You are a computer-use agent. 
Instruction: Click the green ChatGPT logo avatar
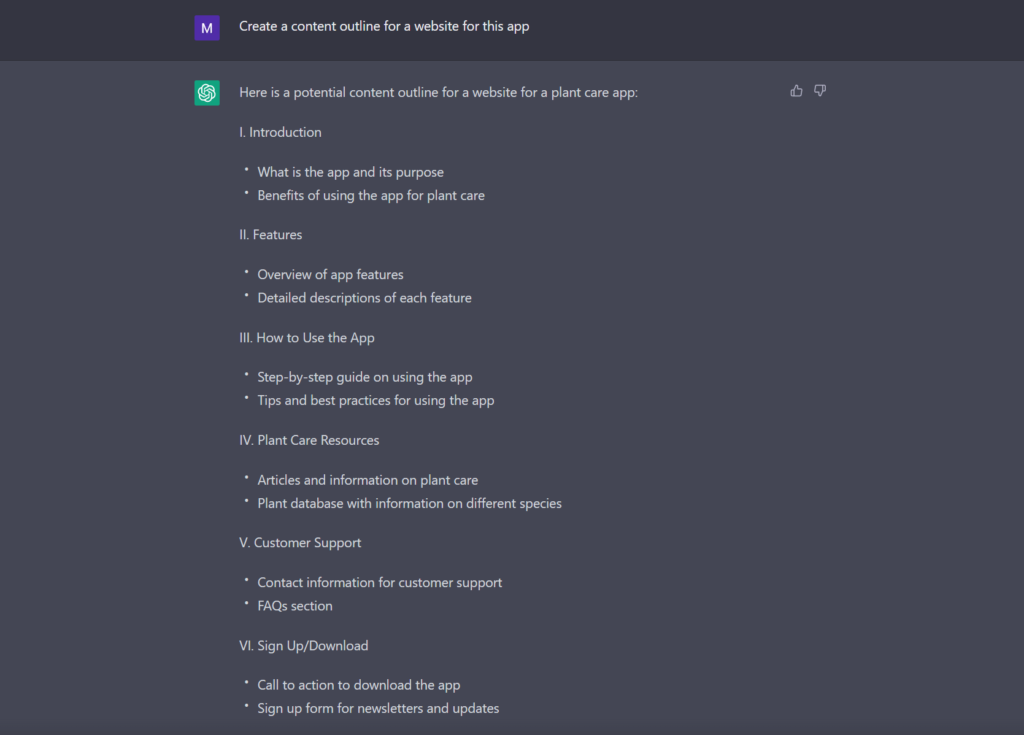pos(207,93)
